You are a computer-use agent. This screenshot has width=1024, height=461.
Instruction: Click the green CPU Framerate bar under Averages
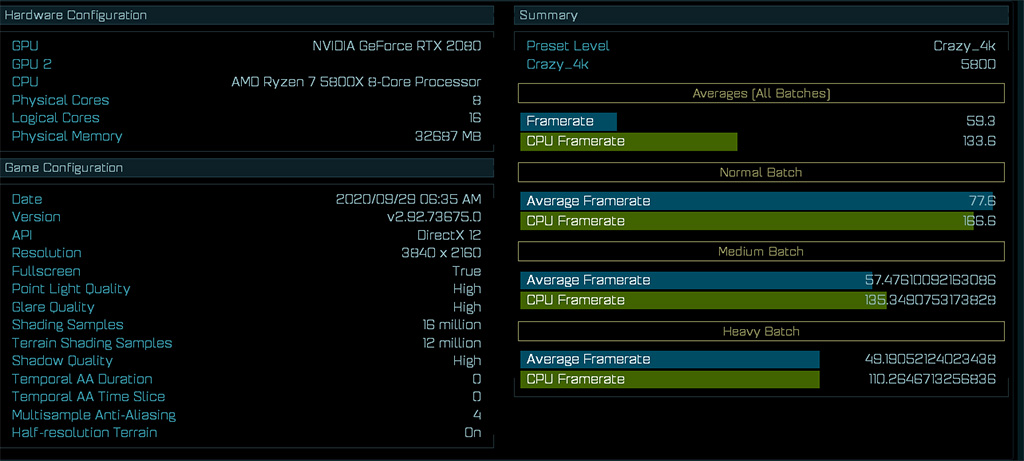[x=629, y=142]
